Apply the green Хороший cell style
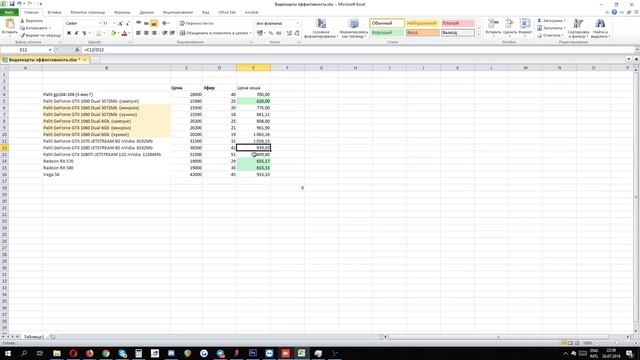Screen dimensions: 640x360 click(x=387, y=33)
